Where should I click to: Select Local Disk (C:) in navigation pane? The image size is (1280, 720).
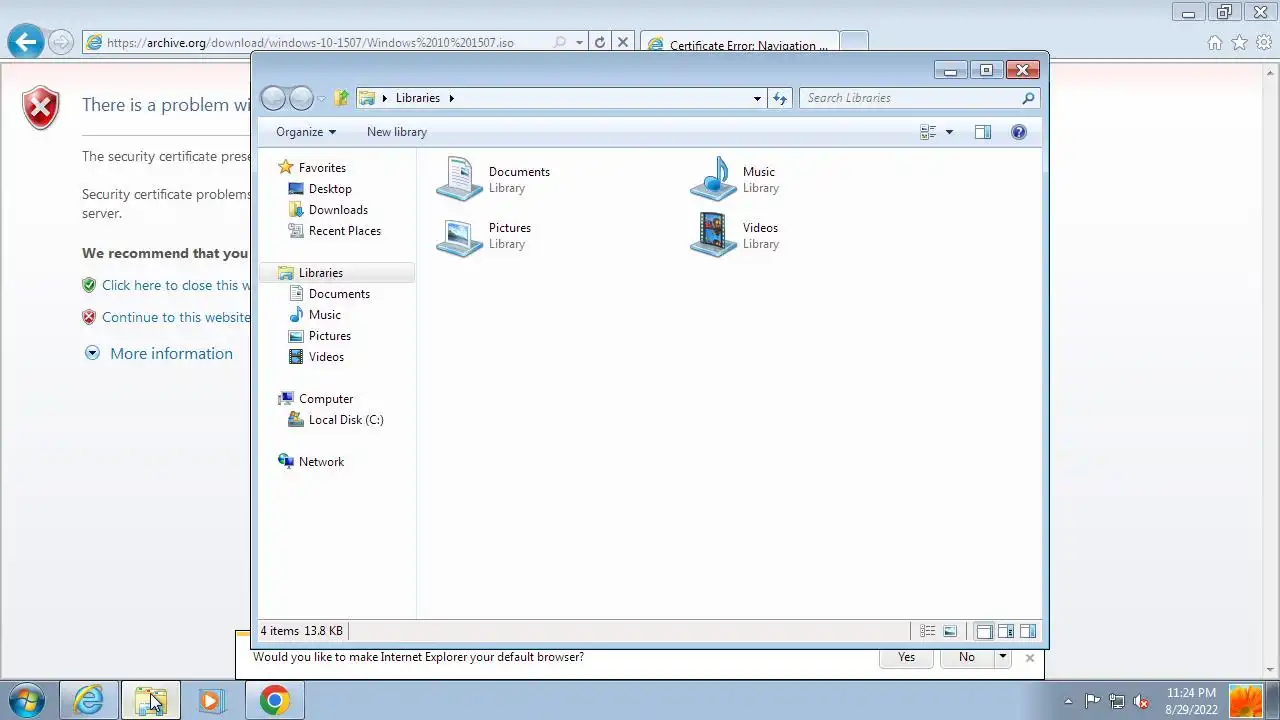346,420
